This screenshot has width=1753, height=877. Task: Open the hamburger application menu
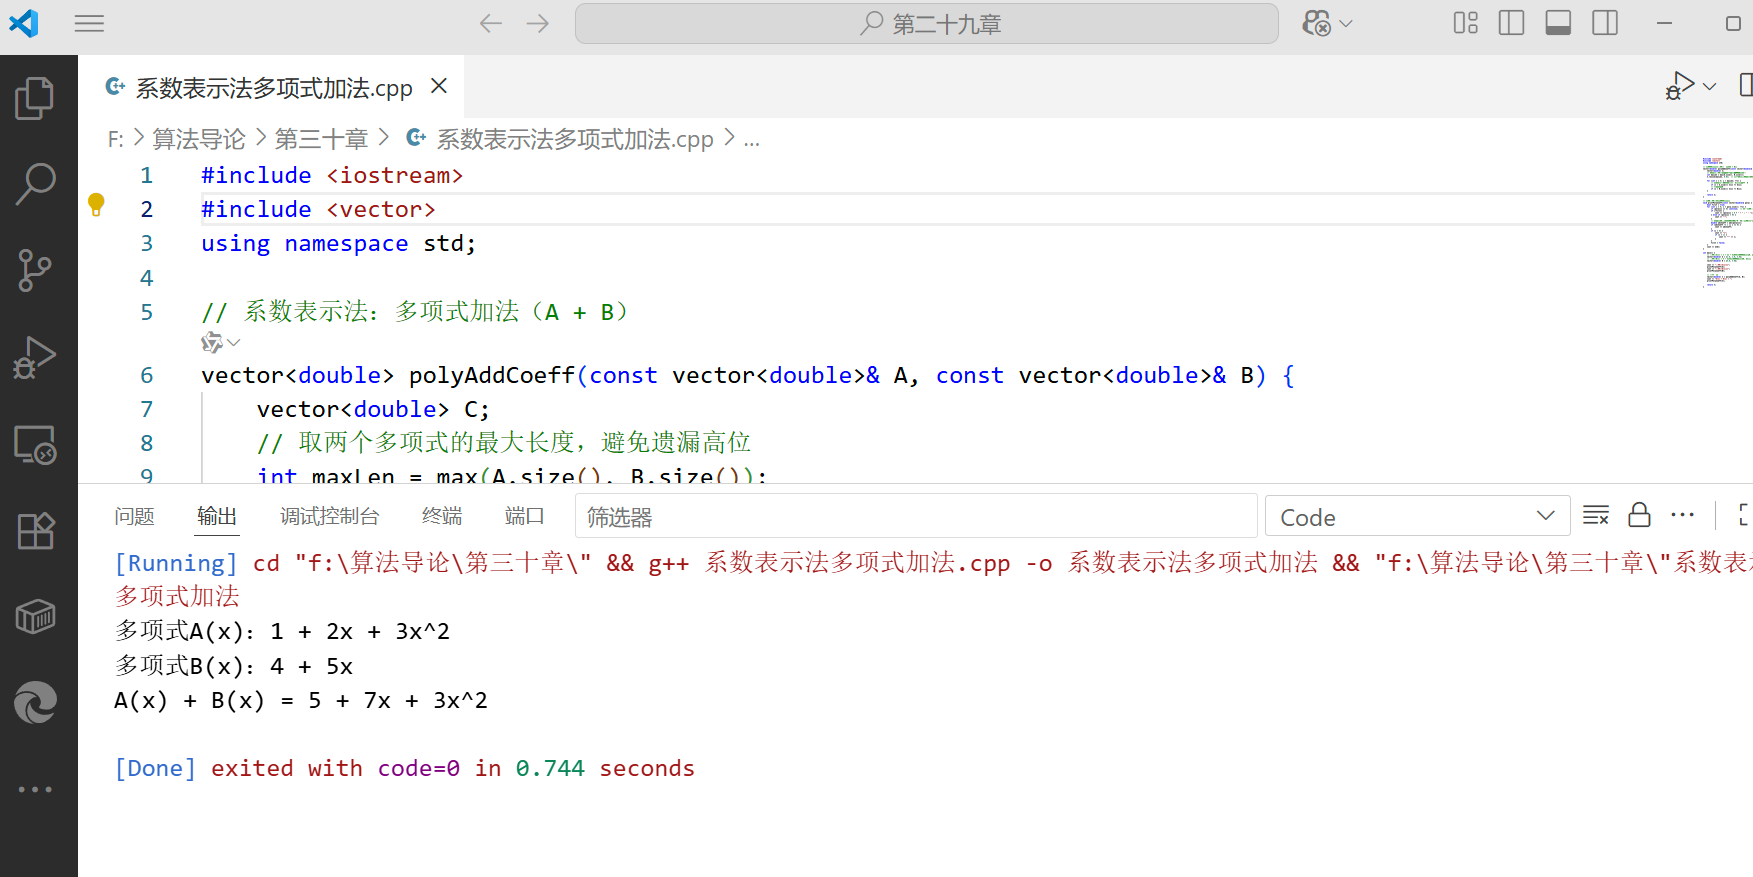click(89, 23)
